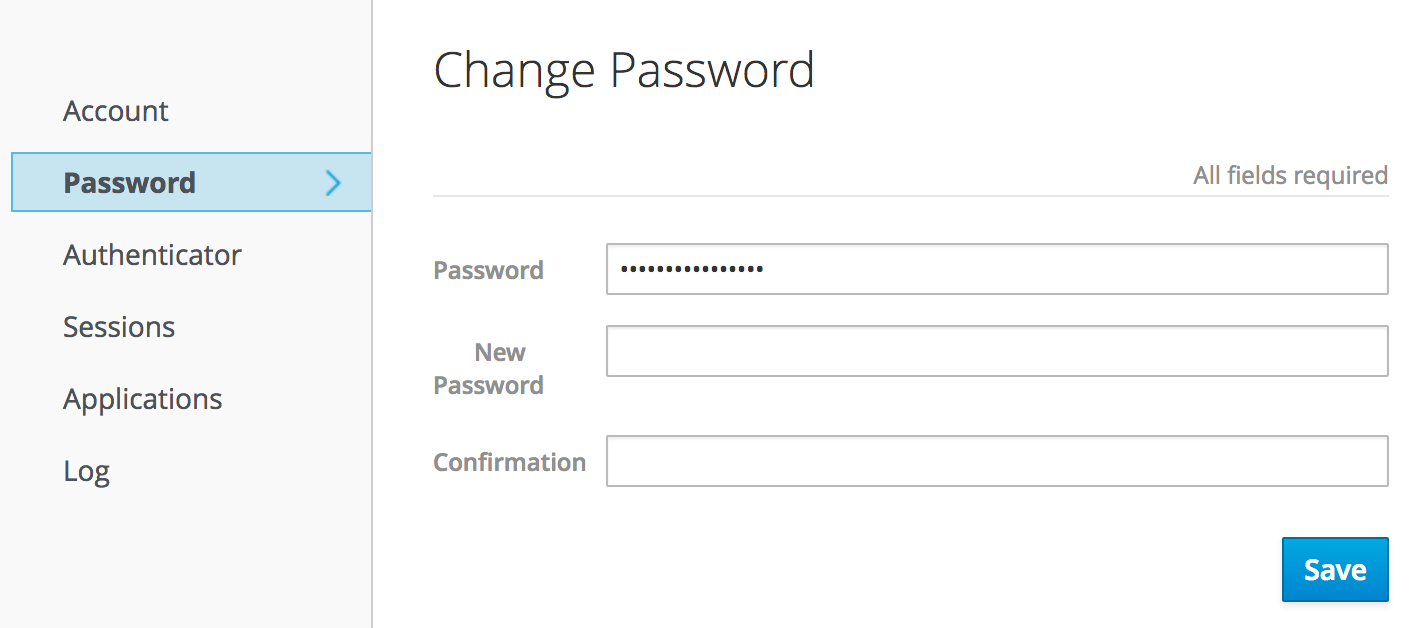Click the chevron arrow beside Password
Screen dimensions: 1412x628
[x=334, y=182]
